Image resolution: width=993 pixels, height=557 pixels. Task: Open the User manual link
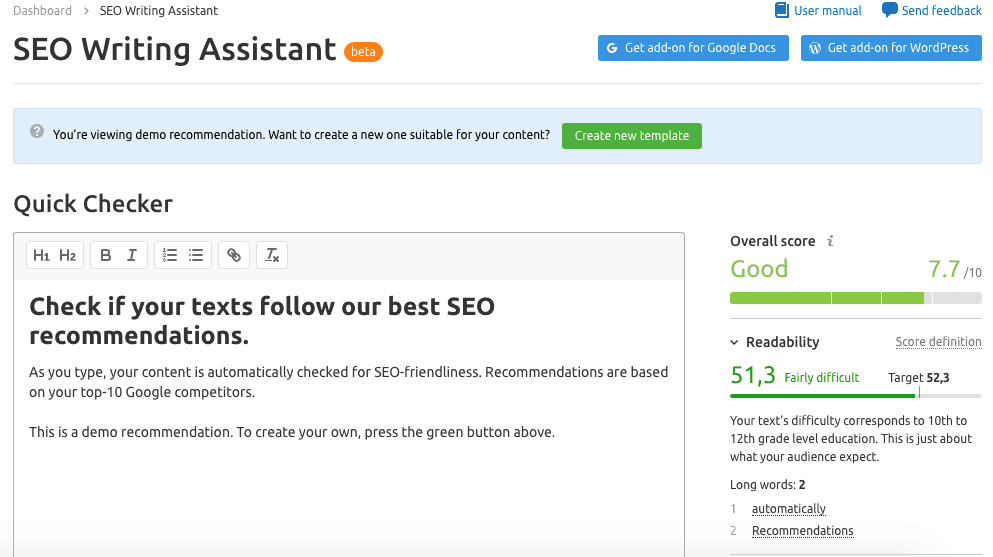click(x=818, y=11)
